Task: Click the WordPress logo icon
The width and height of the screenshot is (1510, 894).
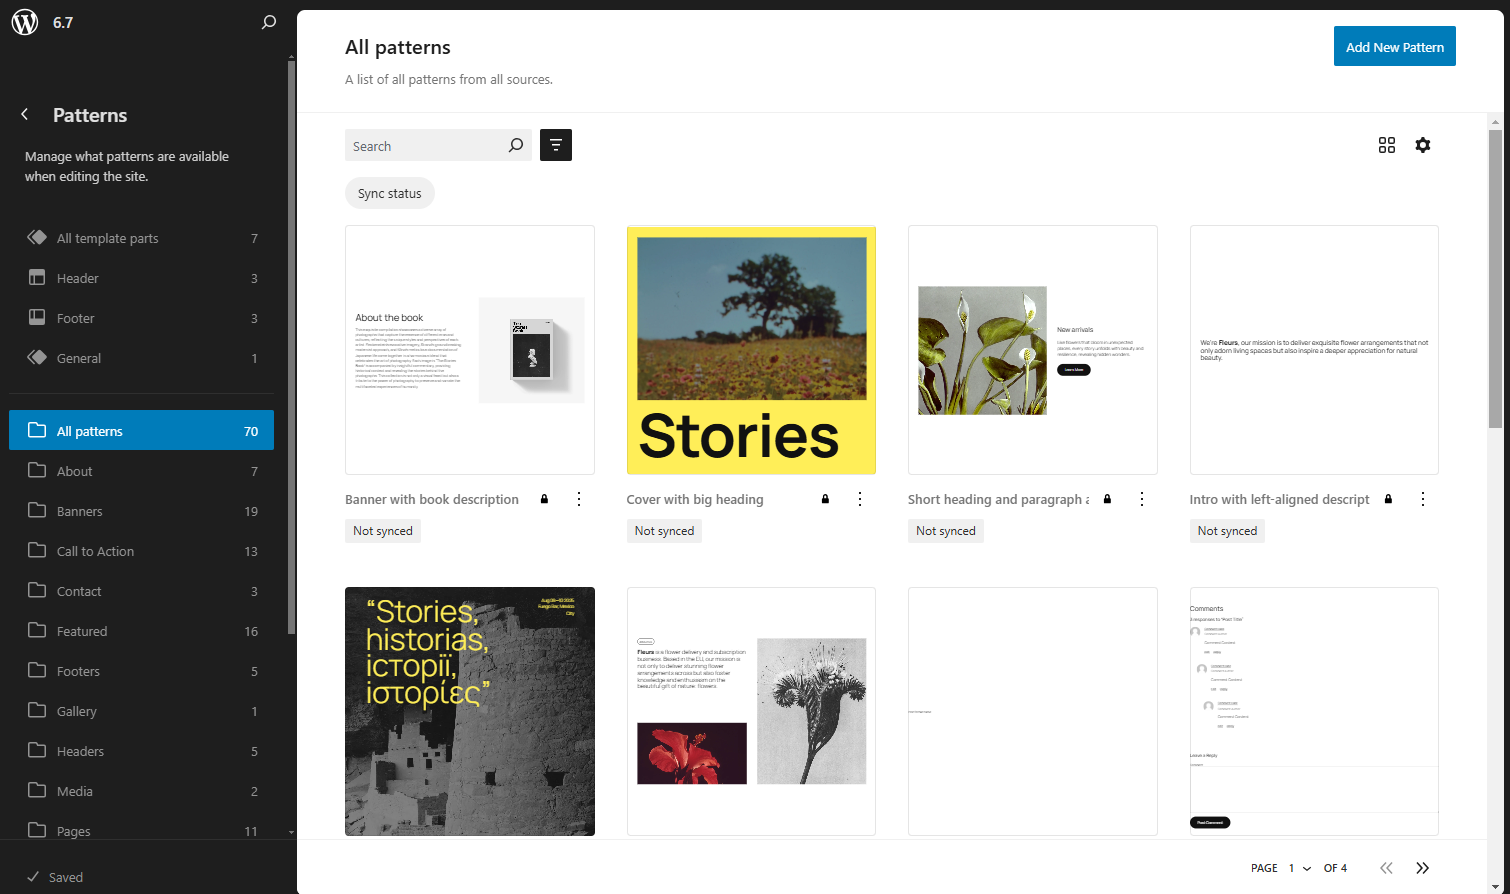Action: point(24,21)
